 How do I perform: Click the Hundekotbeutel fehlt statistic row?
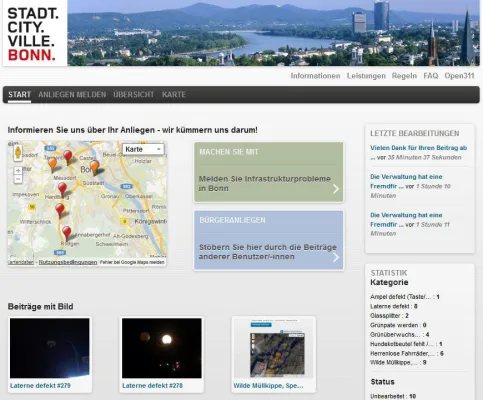(x=406, y=344)
